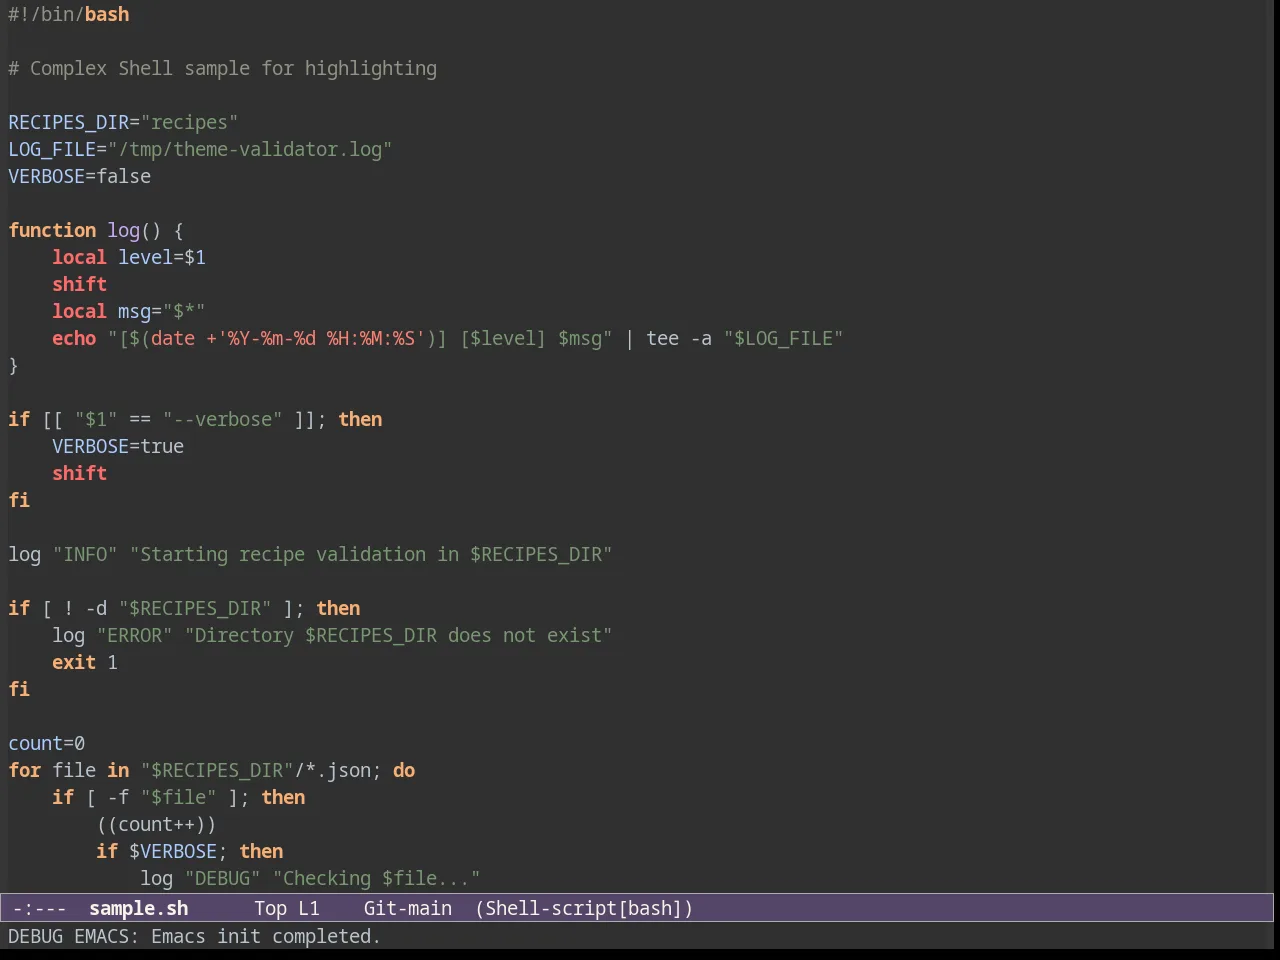Screen dimensions: 1280x960
Task: Click the "Checking $file..." debug string
Action: (377, 878)
